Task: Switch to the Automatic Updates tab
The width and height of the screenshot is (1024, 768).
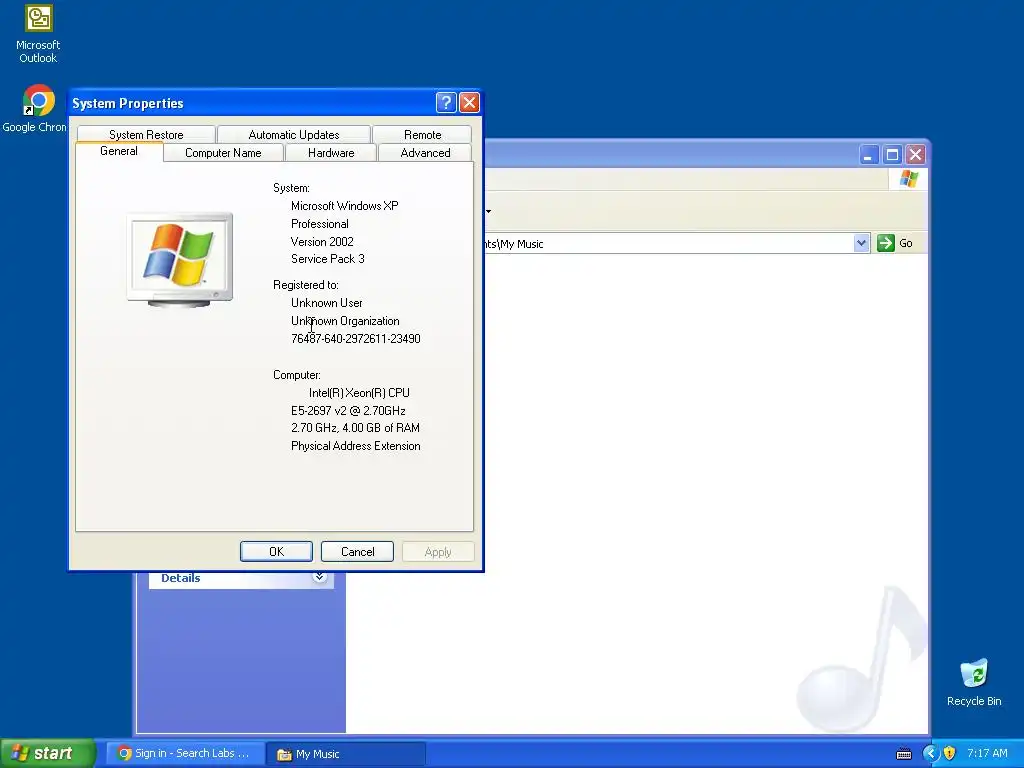Action: [x=294, y=135]
